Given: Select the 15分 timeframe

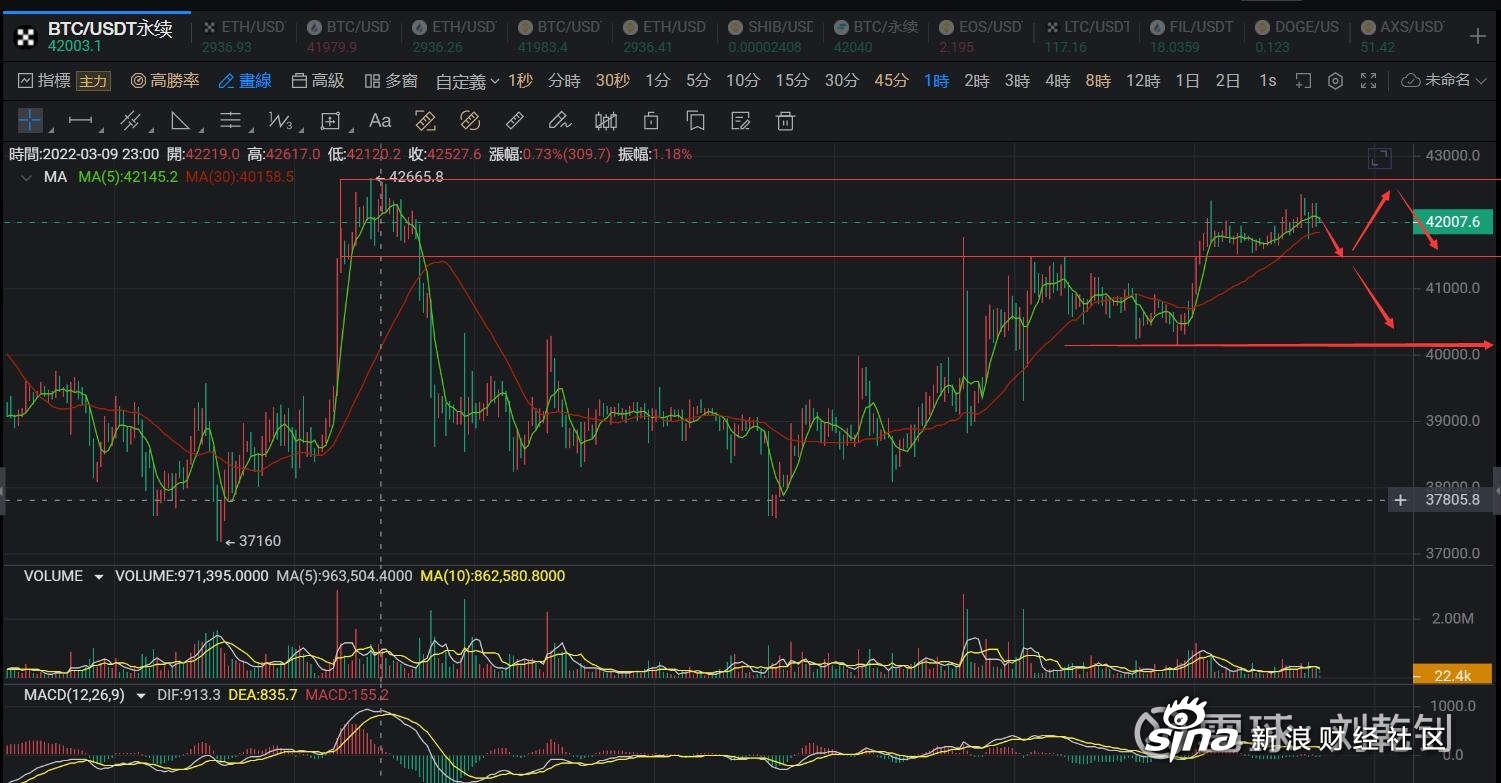Looking at the screenshot, I should tap(792, 80).
